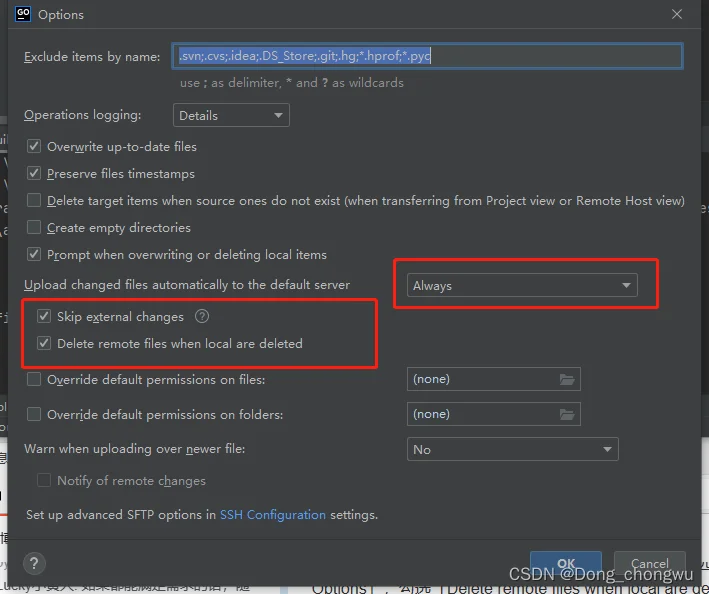The width and height of the screenshot is (709, 594).
Task: Click the question mark help button at bottom
Action: pos(34,564)
